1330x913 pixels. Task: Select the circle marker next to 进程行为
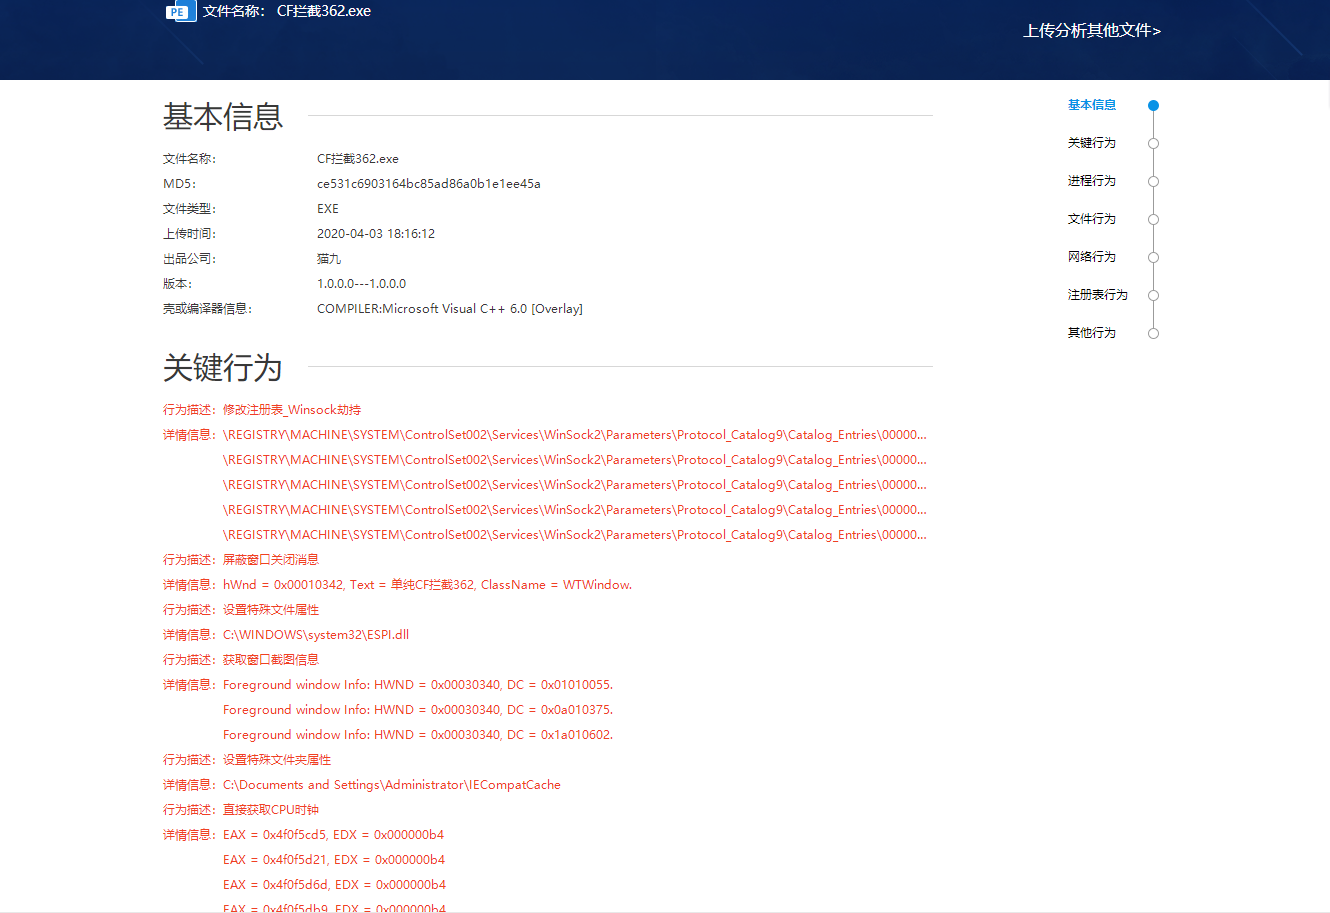click(x=1153, y=181)
